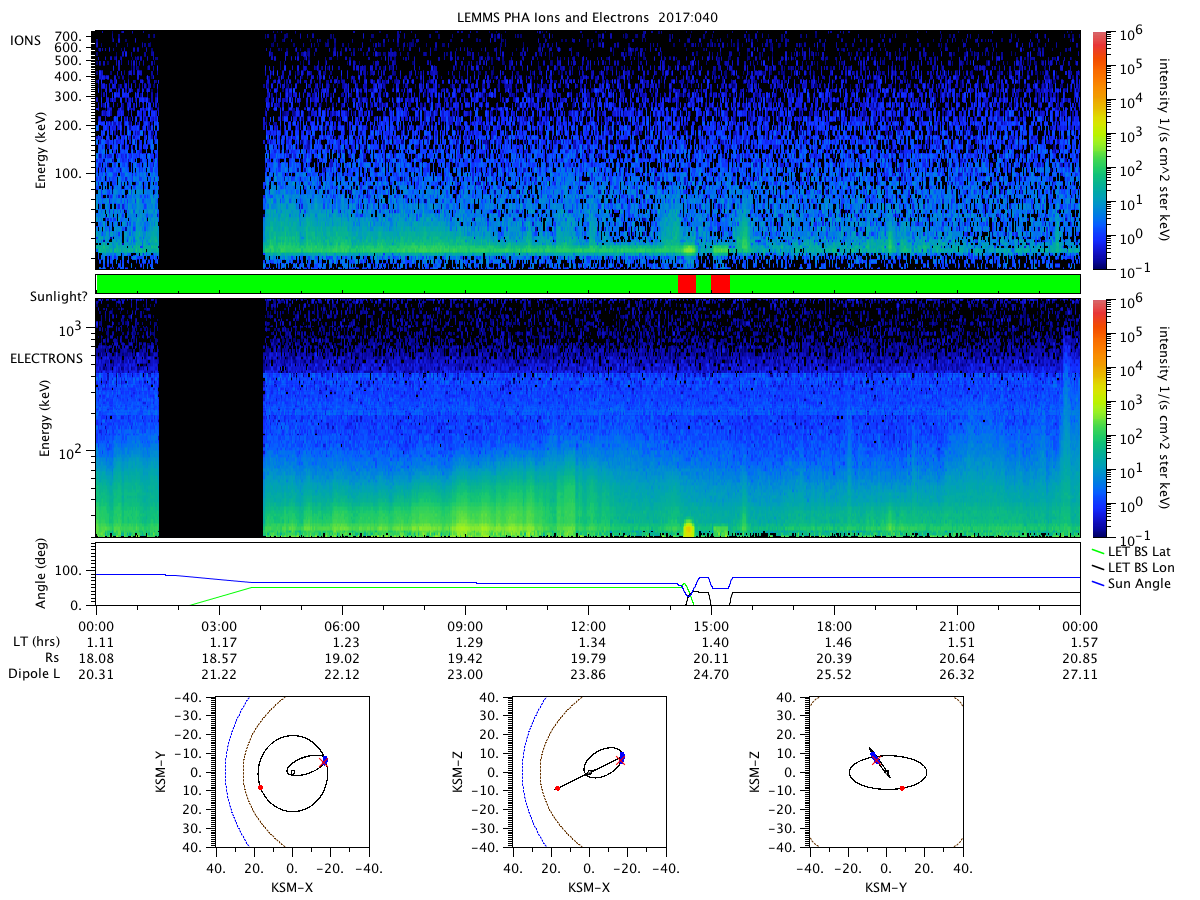Click the IONS panel label
The image size is (1200, 900).
tap(28, 40)
